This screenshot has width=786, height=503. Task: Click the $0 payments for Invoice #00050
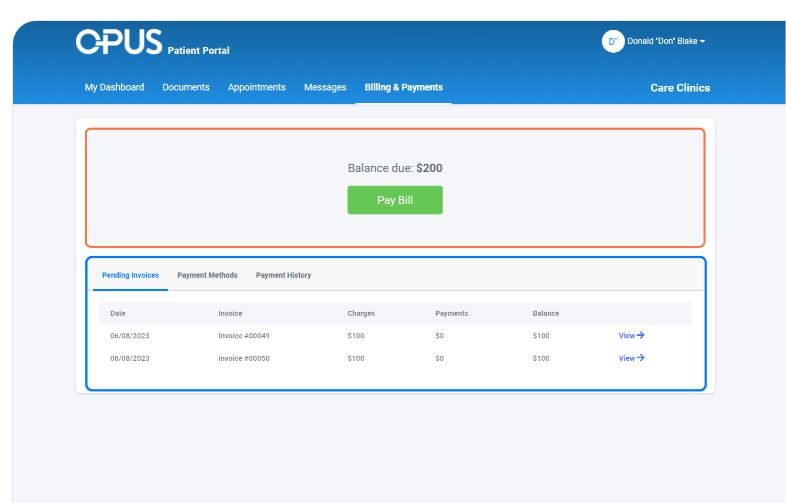tap(440, 358)
